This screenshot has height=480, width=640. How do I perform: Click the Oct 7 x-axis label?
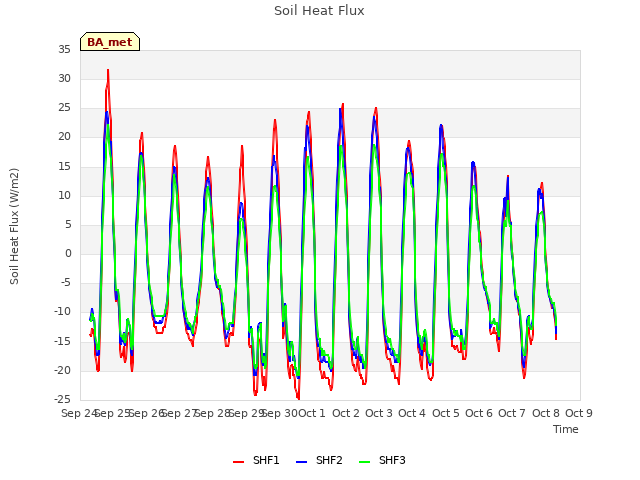pos(512,413)
